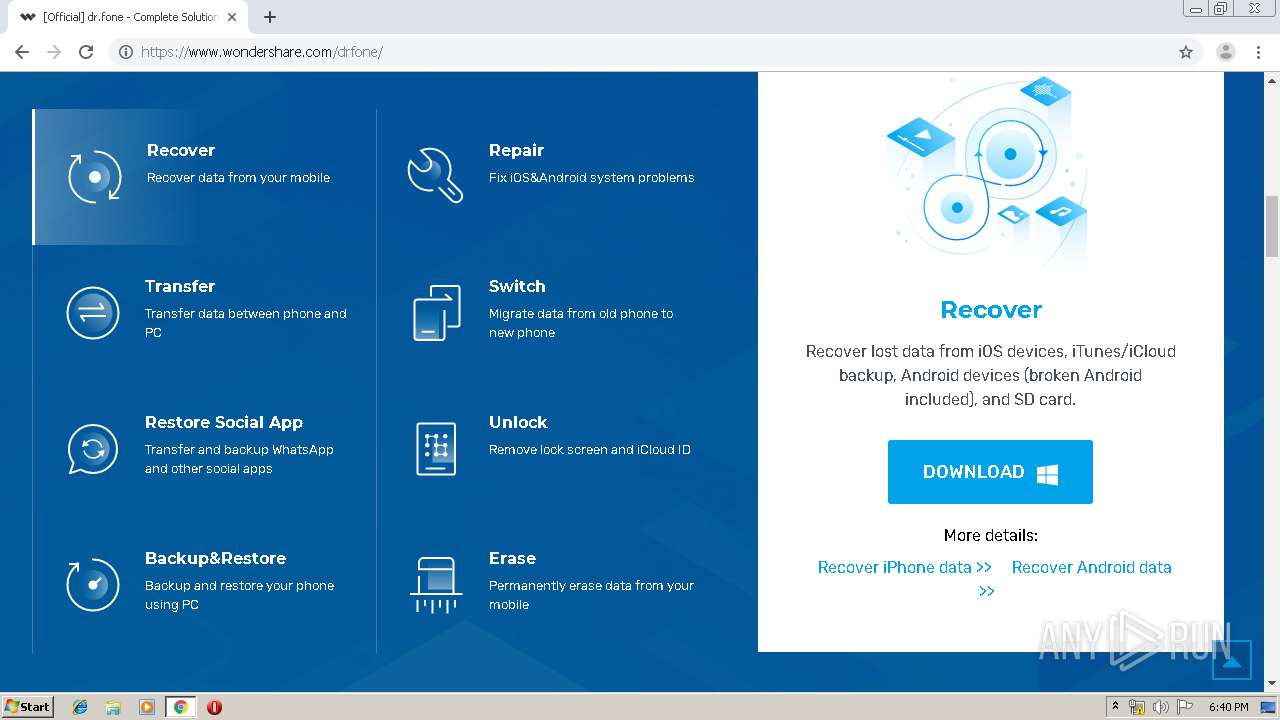
Task: Switch to Chrome taskbar icon
Action: pos(180,707)
